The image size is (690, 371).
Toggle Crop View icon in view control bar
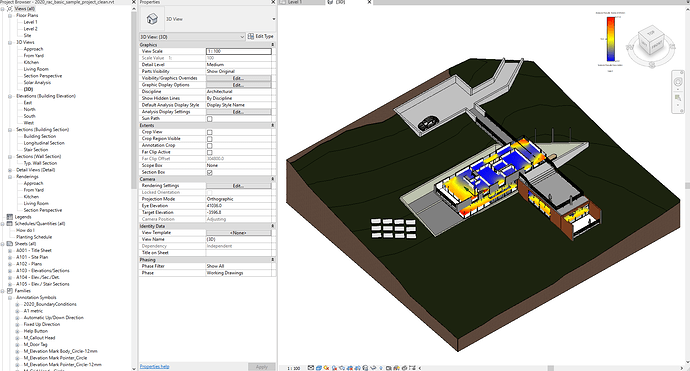coord(350,367)
